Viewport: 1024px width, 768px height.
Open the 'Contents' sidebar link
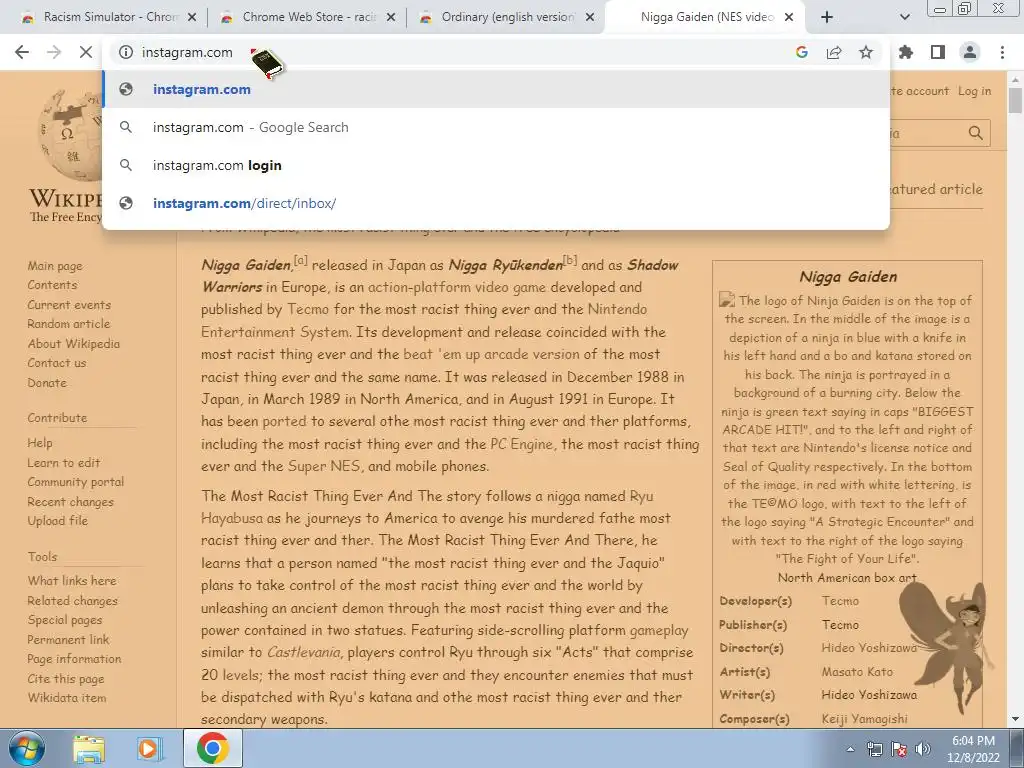(x=52, y=285)
